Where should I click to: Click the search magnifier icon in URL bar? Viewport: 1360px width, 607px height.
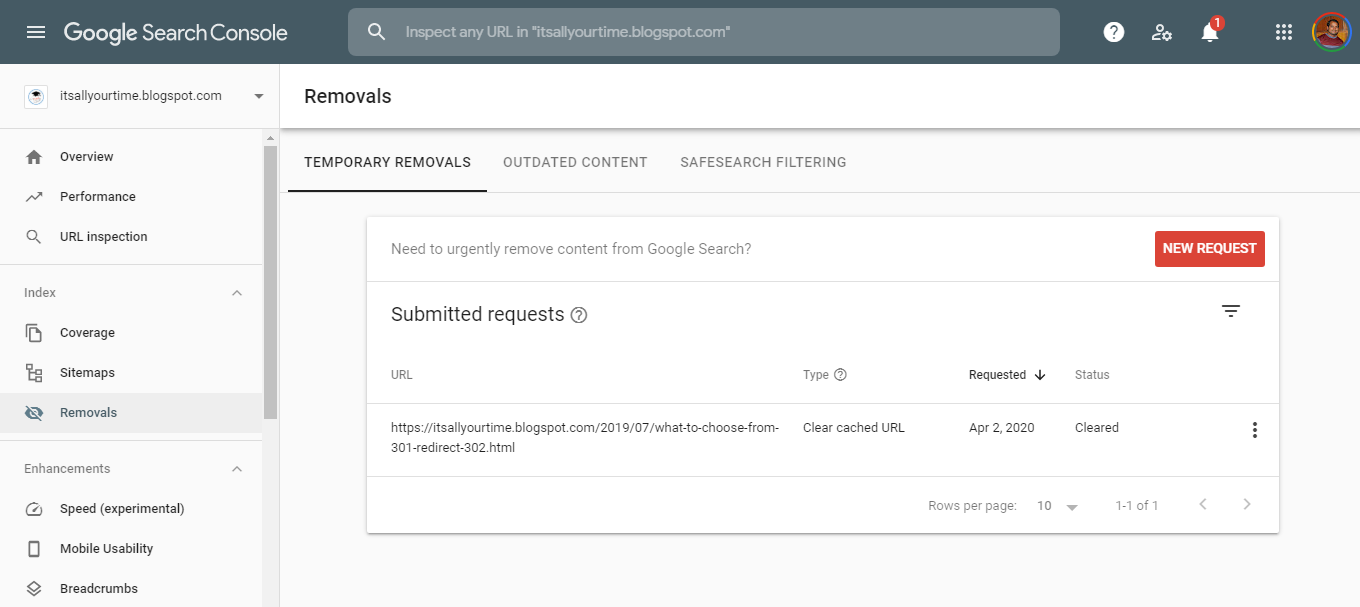(376, 32)
